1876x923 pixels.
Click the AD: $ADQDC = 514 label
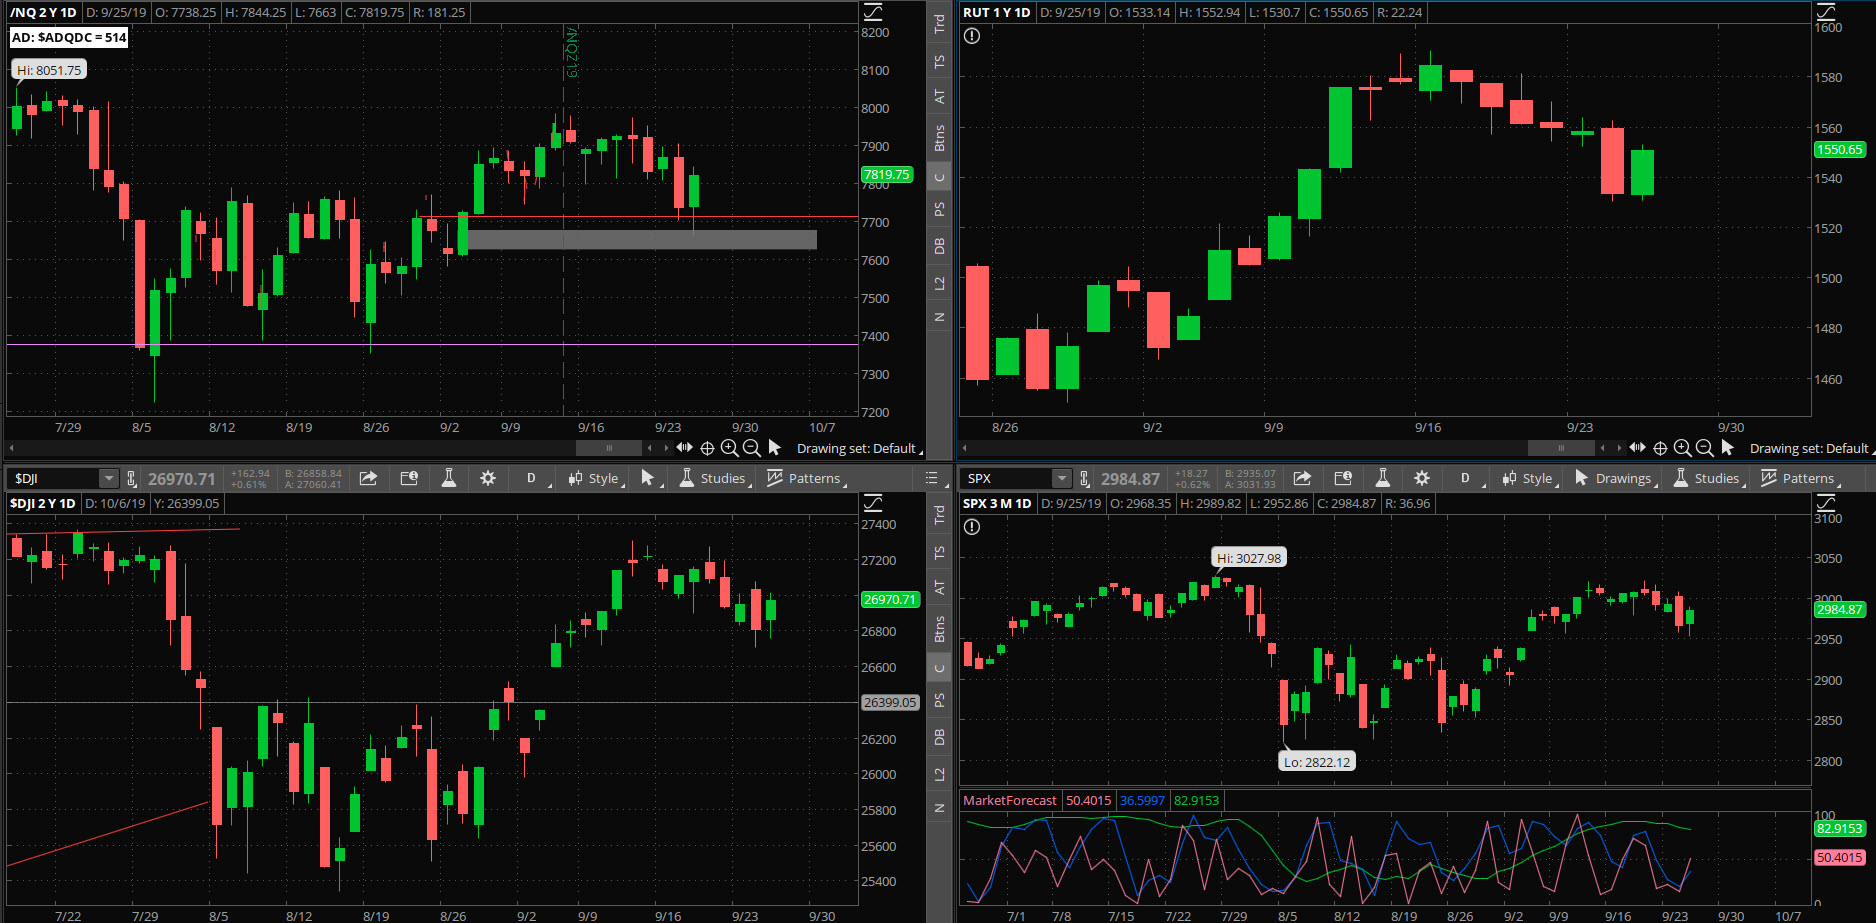69,37
